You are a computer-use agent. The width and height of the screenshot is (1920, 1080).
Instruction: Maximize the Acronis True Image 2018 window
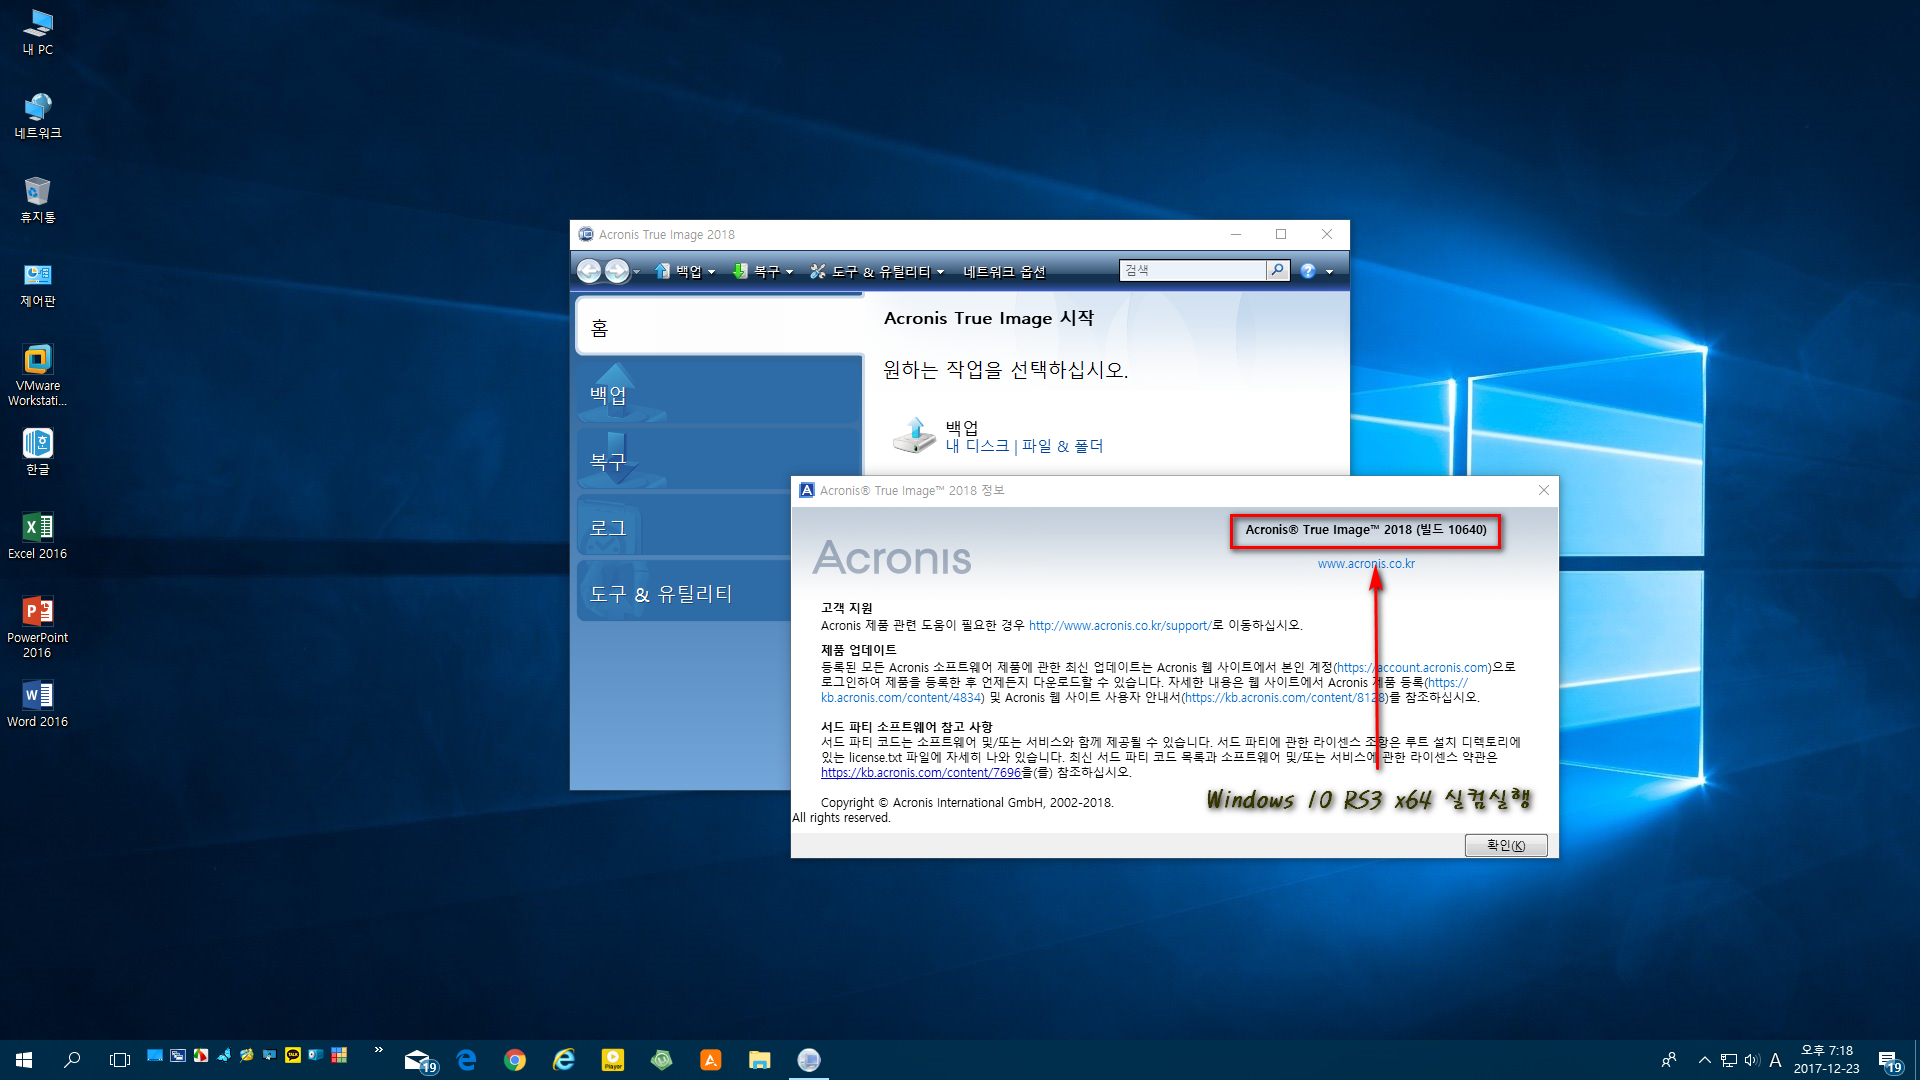click(1281, 234)
